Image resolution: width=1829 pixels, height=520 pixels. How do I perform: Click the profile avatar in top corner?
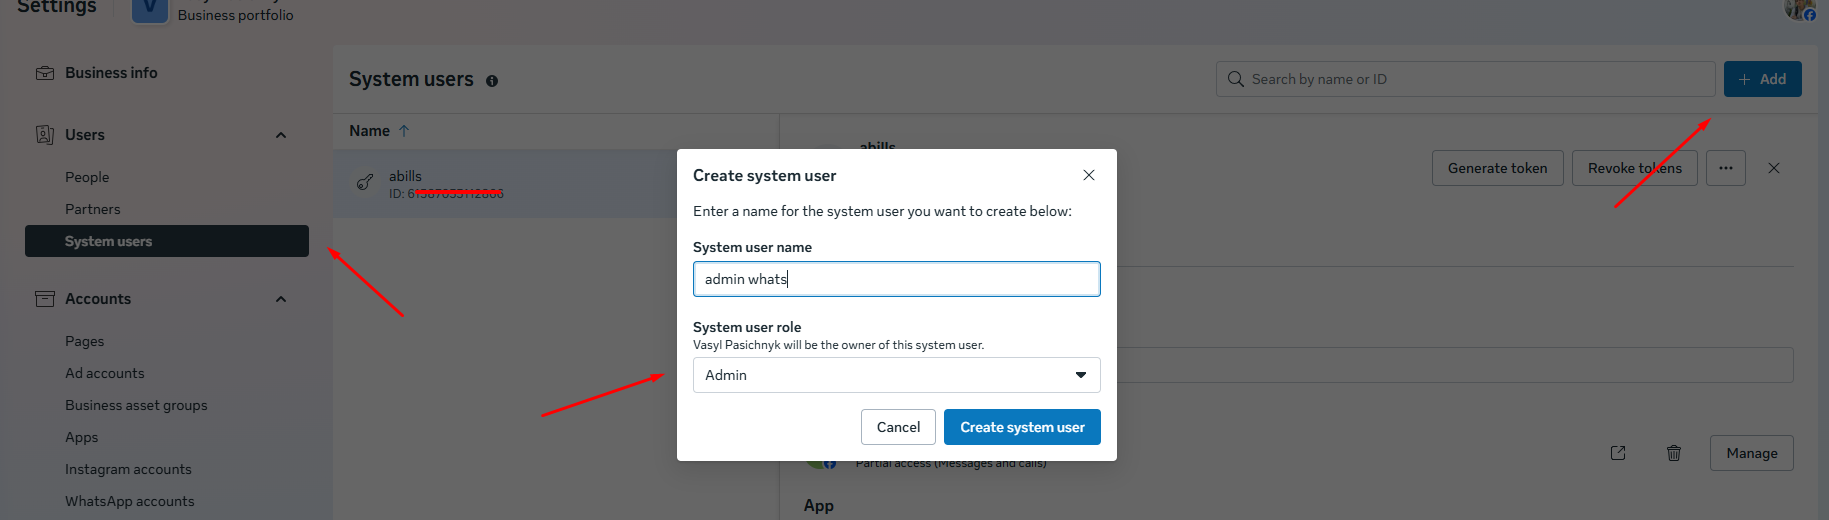point(1799,9)
